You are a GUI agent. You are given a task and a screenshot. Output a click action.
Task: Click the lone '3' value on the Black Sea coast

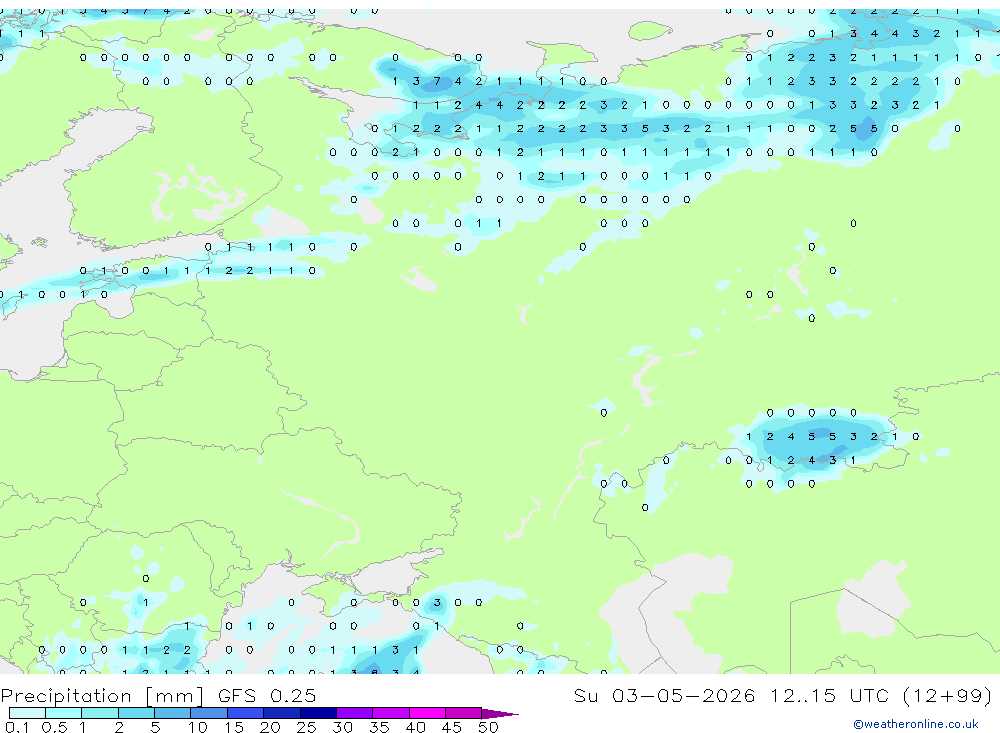(437, 602)
